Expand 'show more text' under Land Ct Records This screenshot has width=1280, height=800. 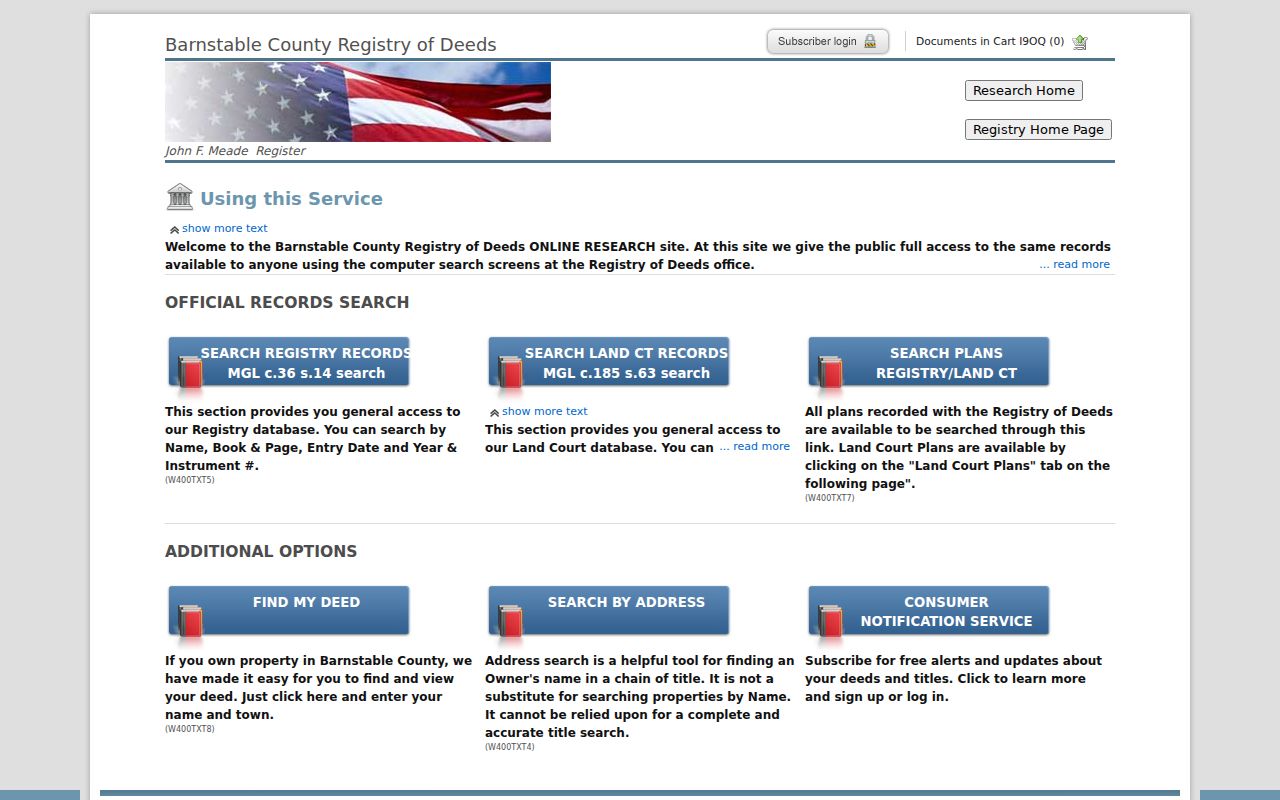[545, 411]
